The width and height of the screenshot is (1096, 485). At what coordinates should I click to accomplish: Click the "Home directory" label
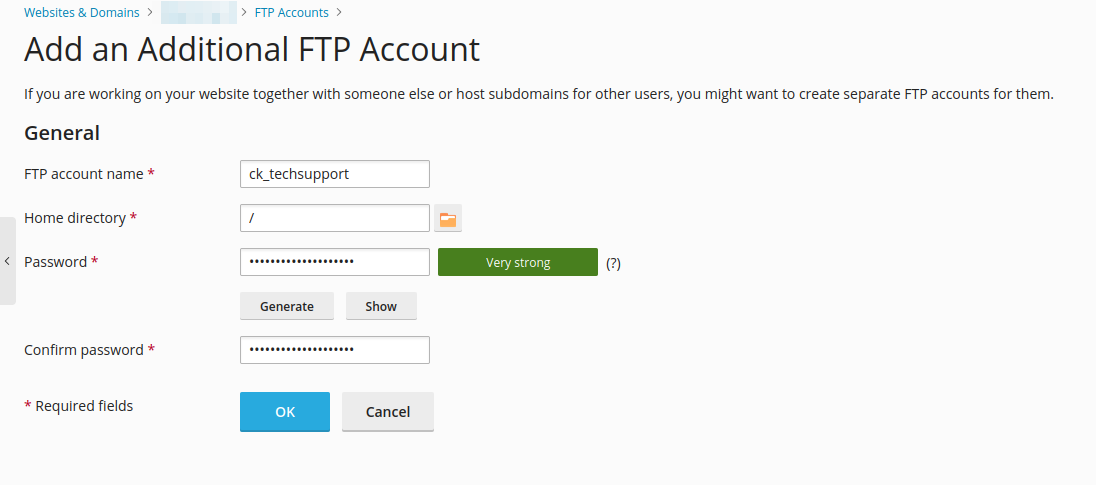coord(75,218)
